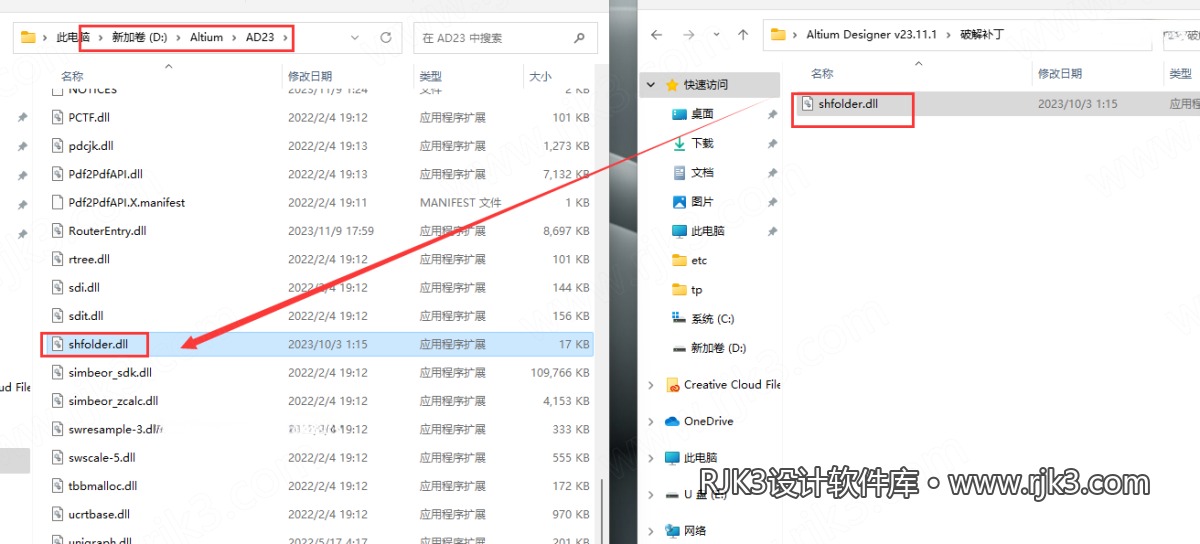Open address history dropdown in AD23 window
The width and height of the screenshot is (1200, 544).
pos(357,38)
